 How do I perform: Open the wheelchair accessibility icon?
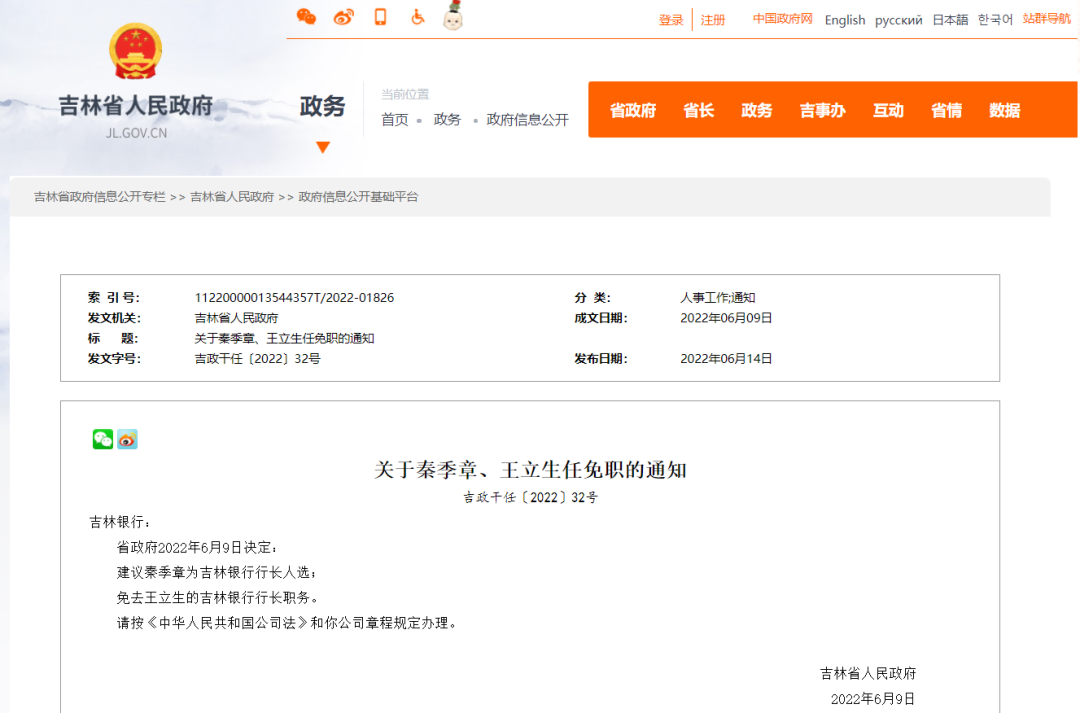(x=418, y=17)
